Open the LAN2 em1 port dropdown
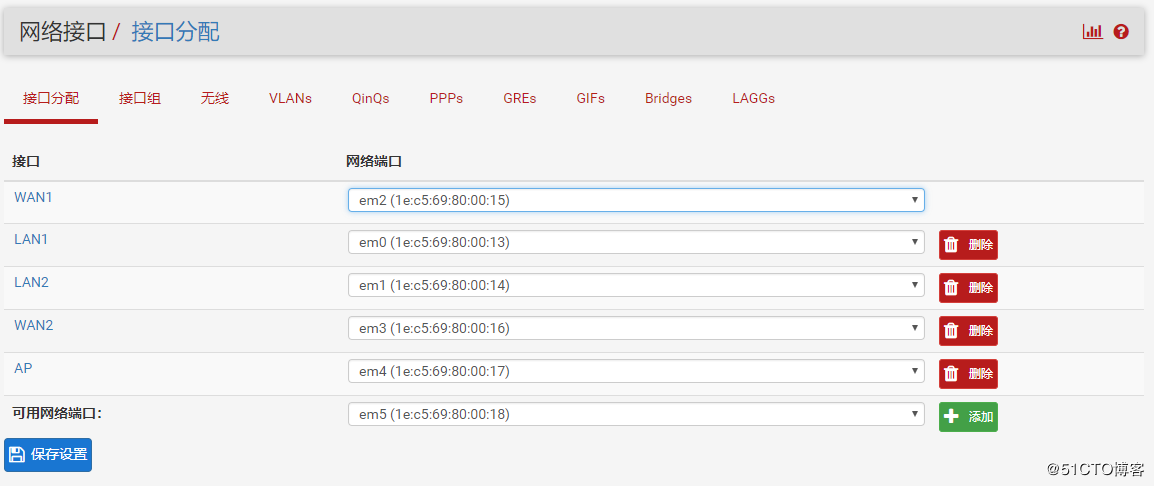 pyautogui.click(x=635, y=285)
